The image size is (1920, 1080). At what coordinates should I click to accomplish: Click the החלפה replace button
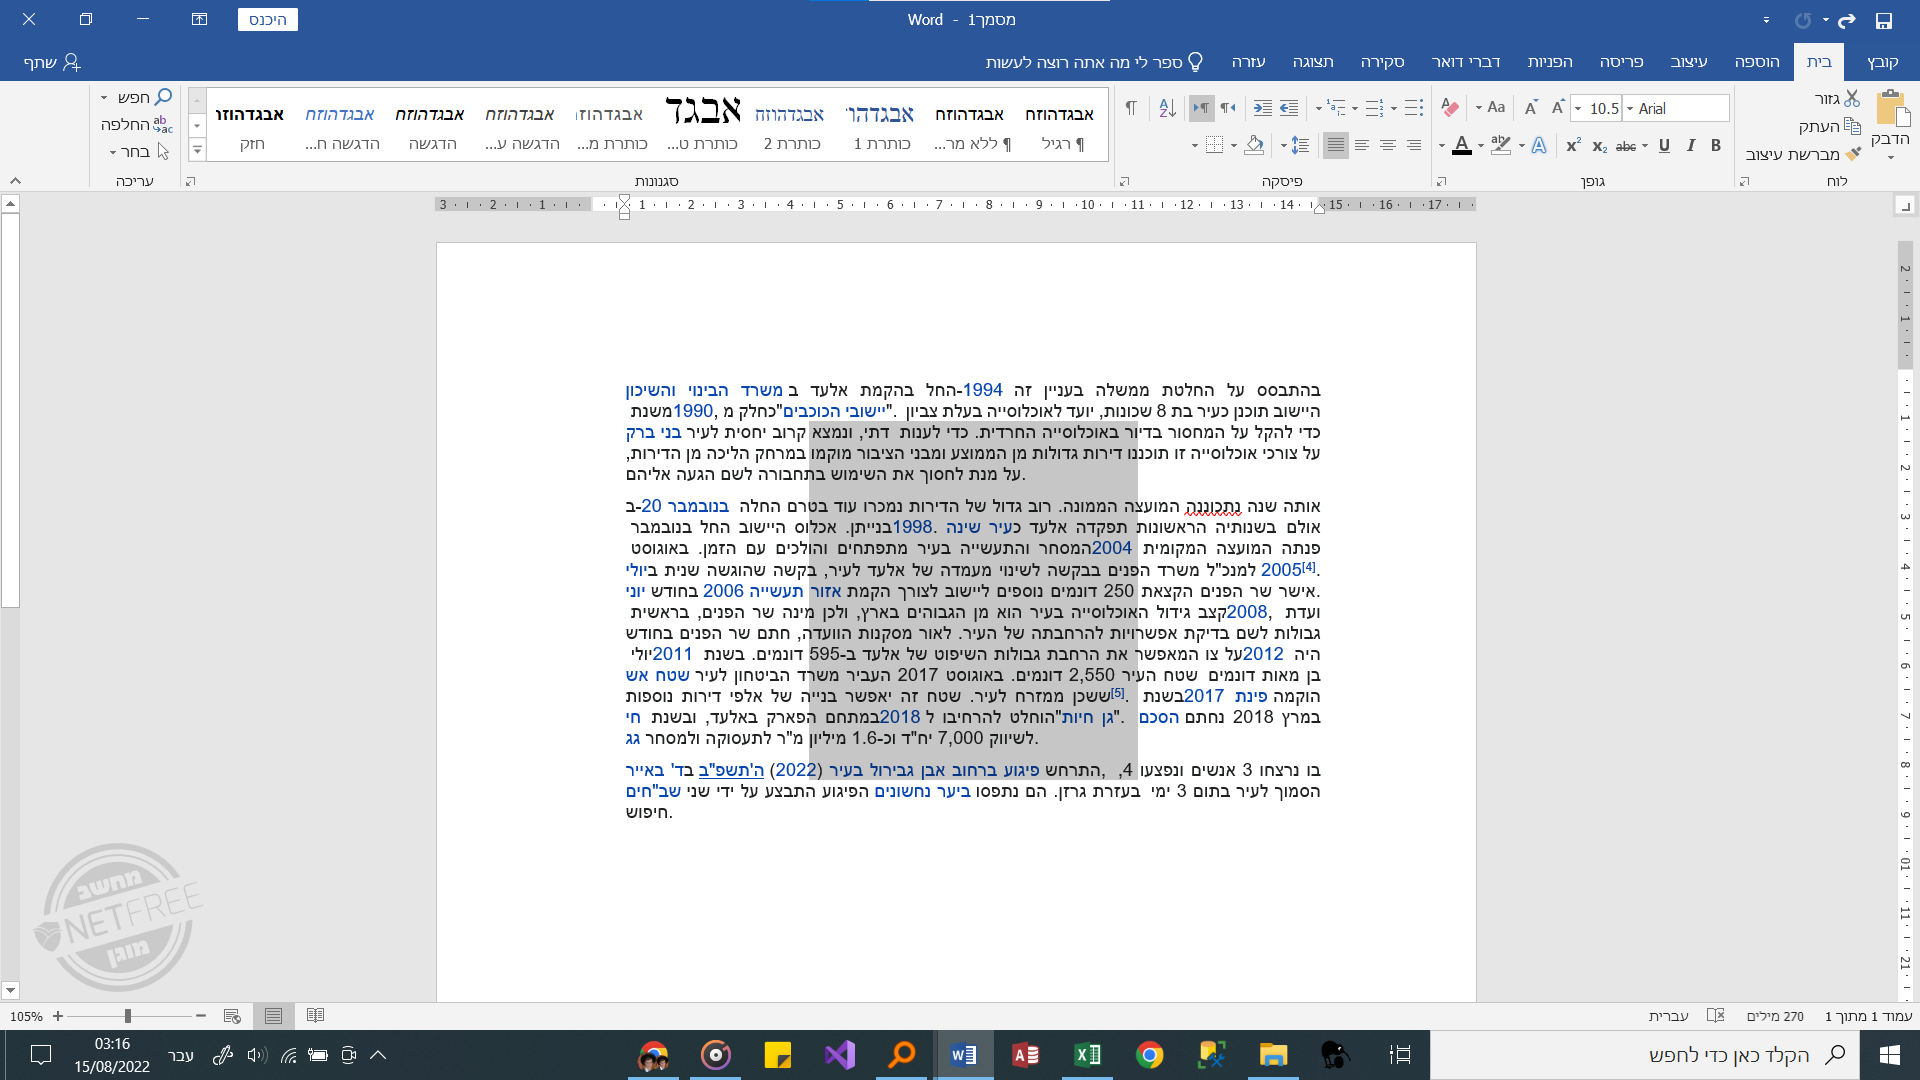(x=137, y=125)
